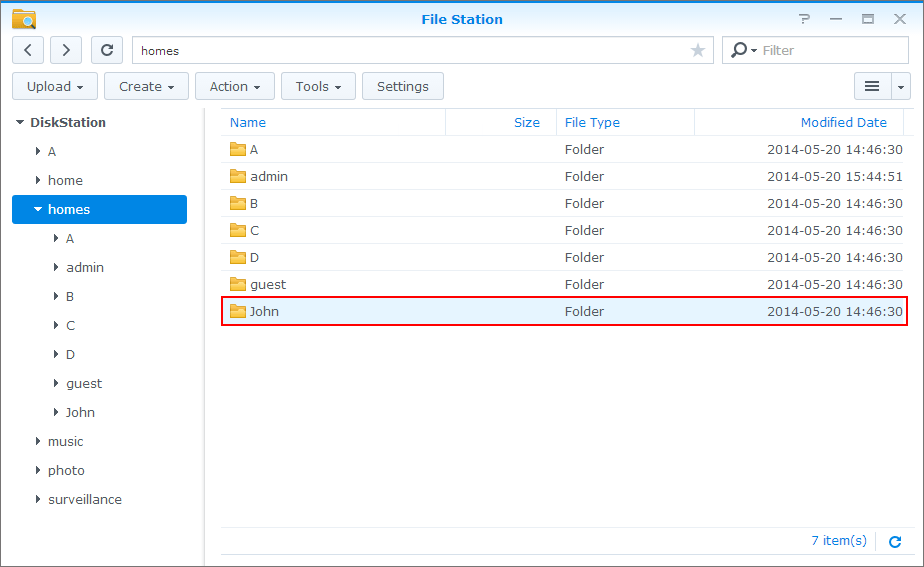Click the folder icon next to John
The image size is (924, 567).
237,311
